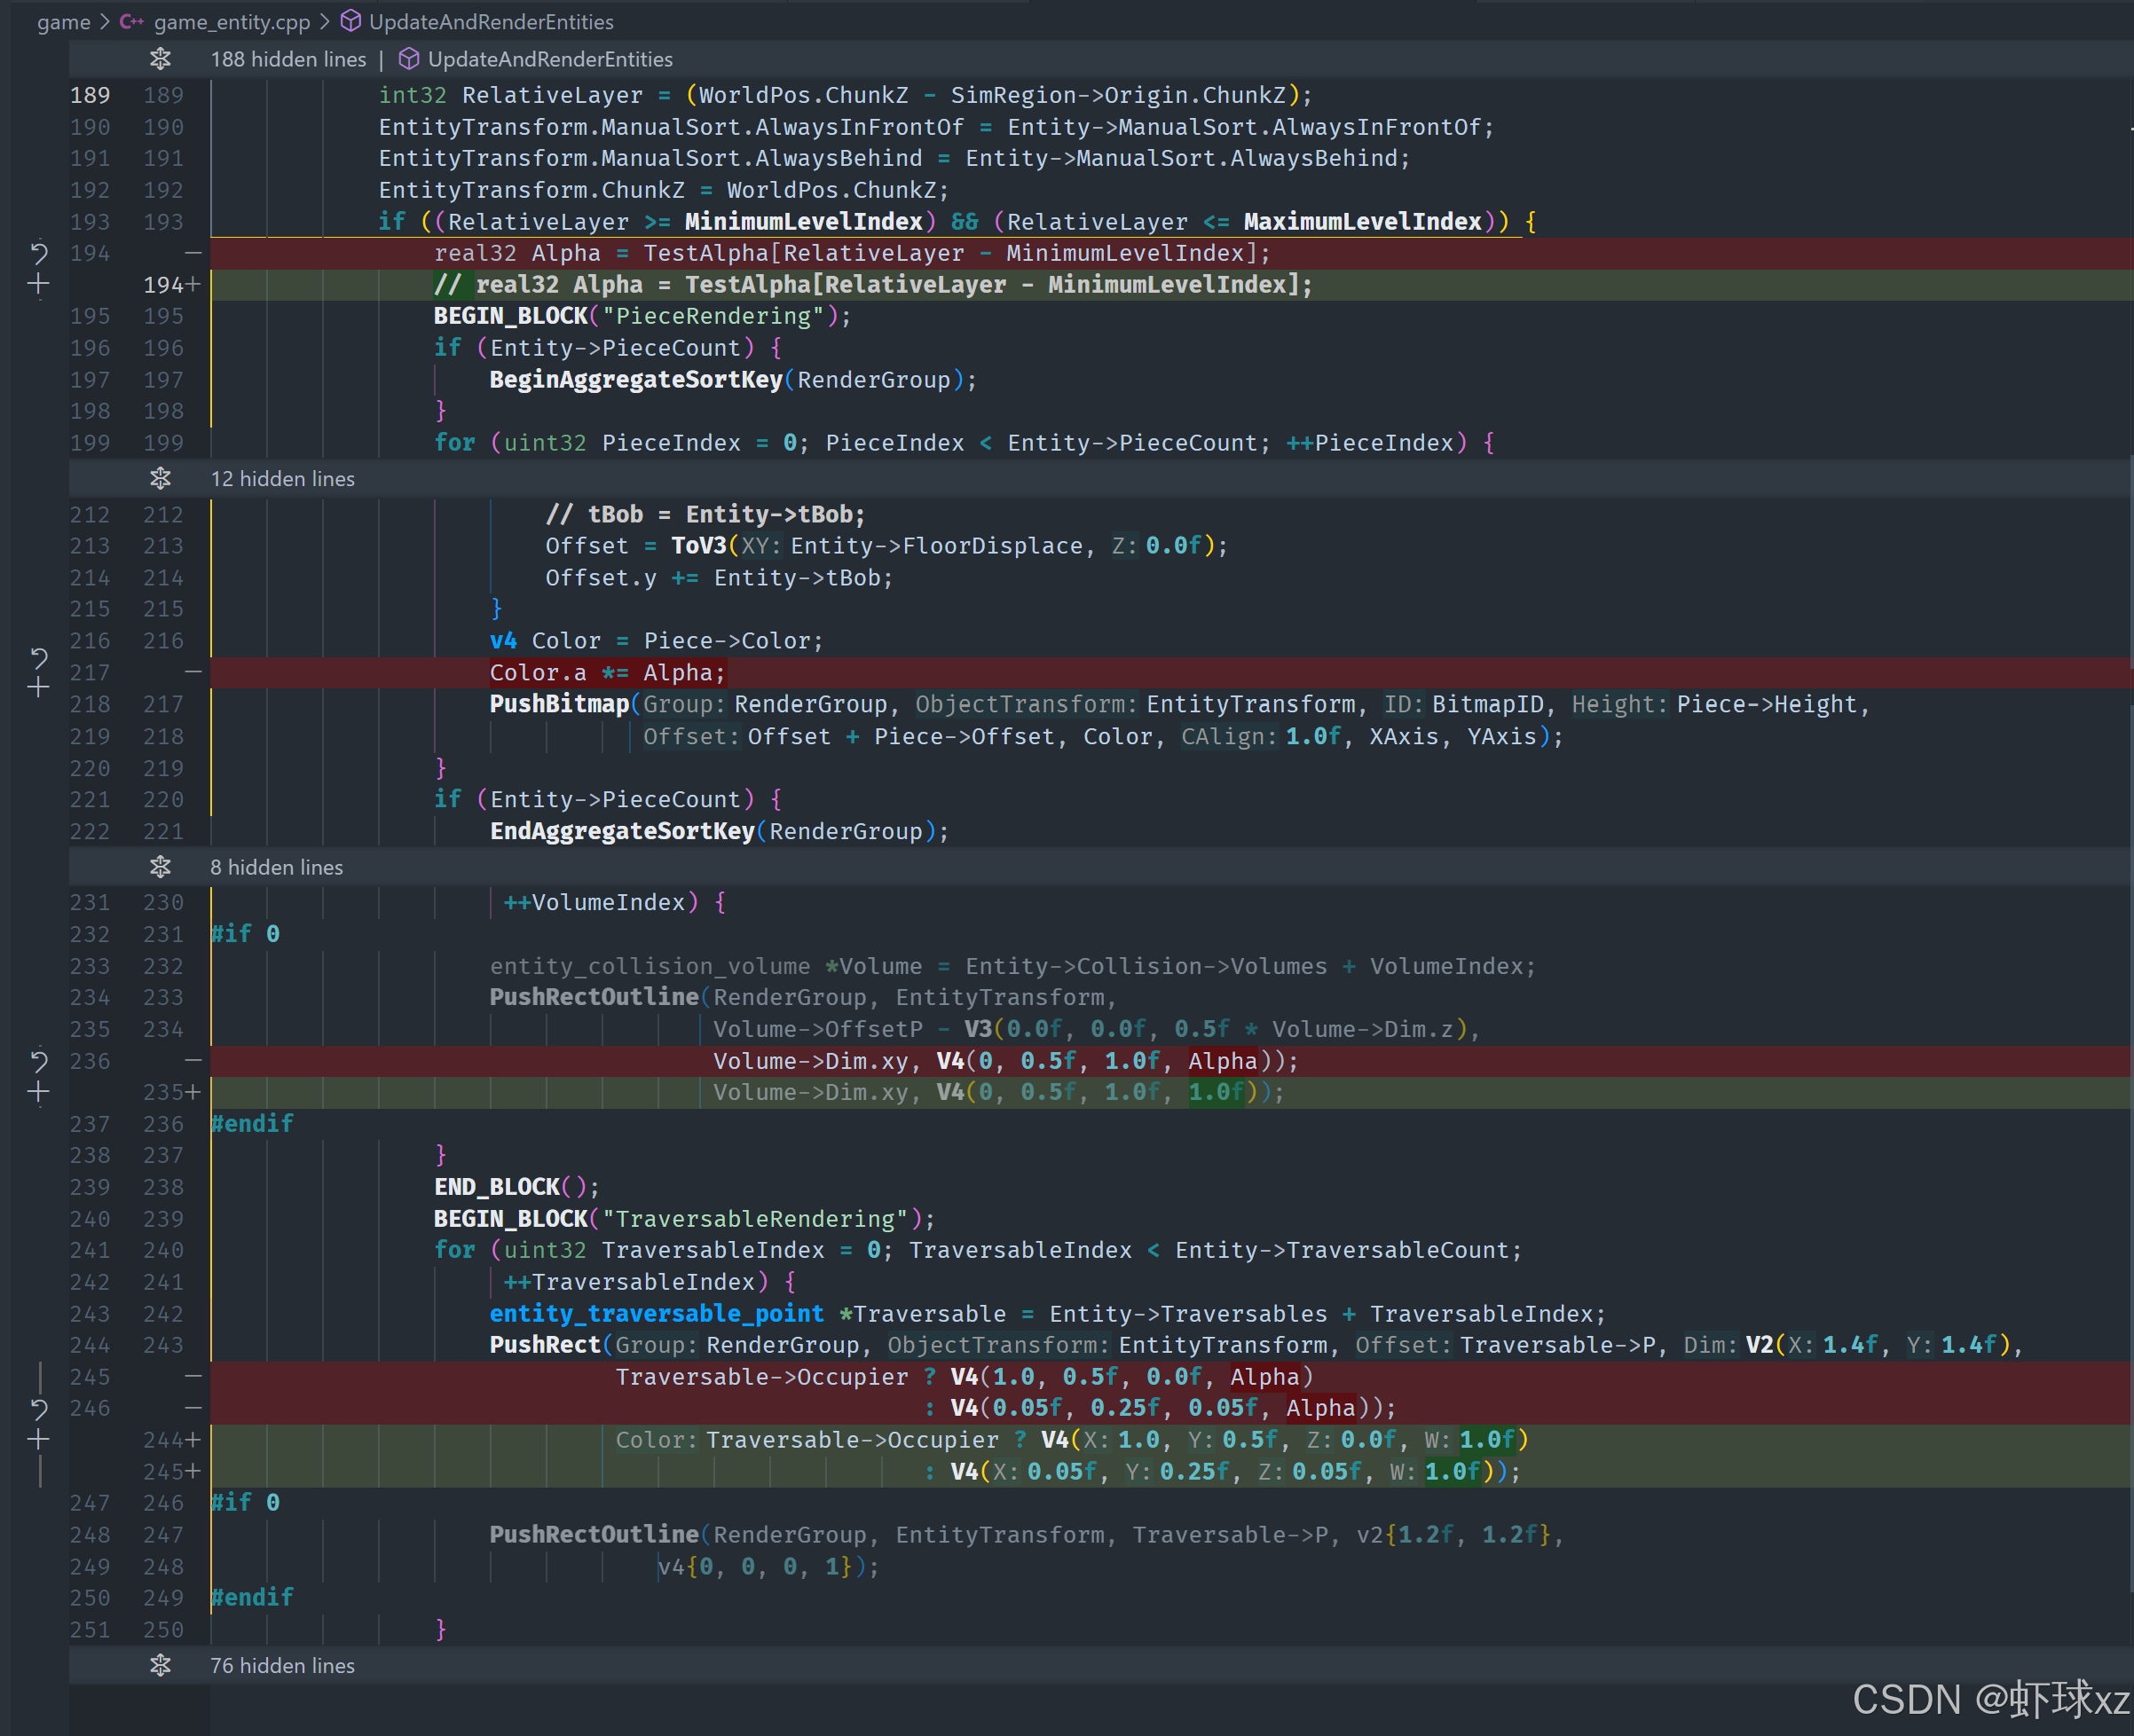The height and width of the screenshot is (1736, 2134).
Task: Stage the added commented Alpha line 194
Action: (38, 285)
